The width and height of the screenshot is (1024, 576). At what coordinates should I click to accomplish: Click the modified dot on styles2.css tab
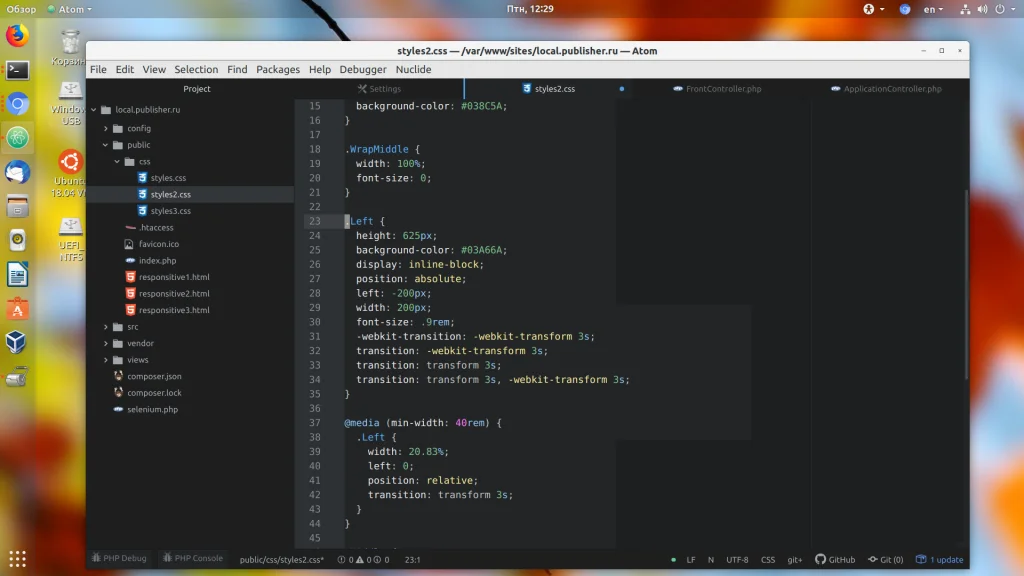tap(621, 89)
